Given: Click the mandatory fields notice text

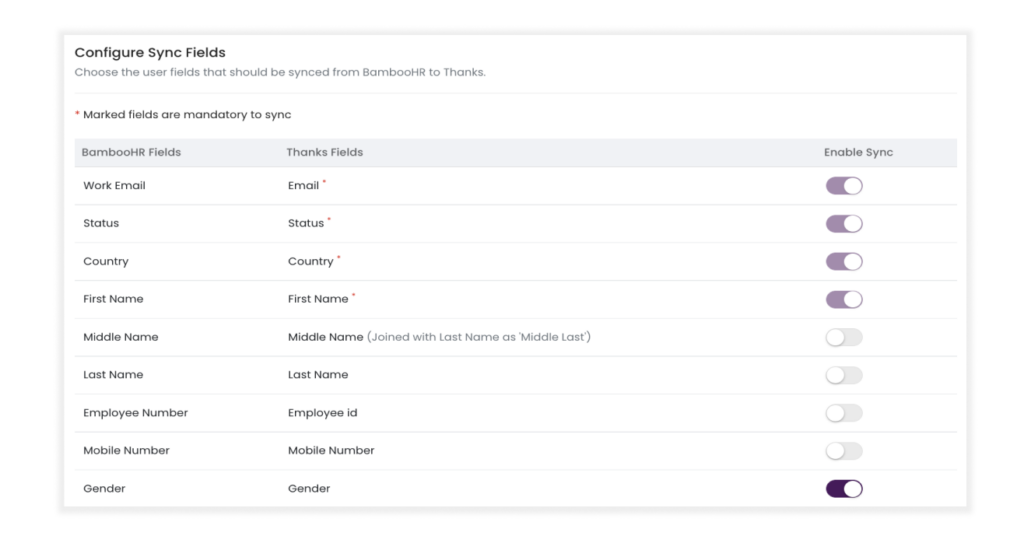Looking at the screenshot, I should click(187, 115).
